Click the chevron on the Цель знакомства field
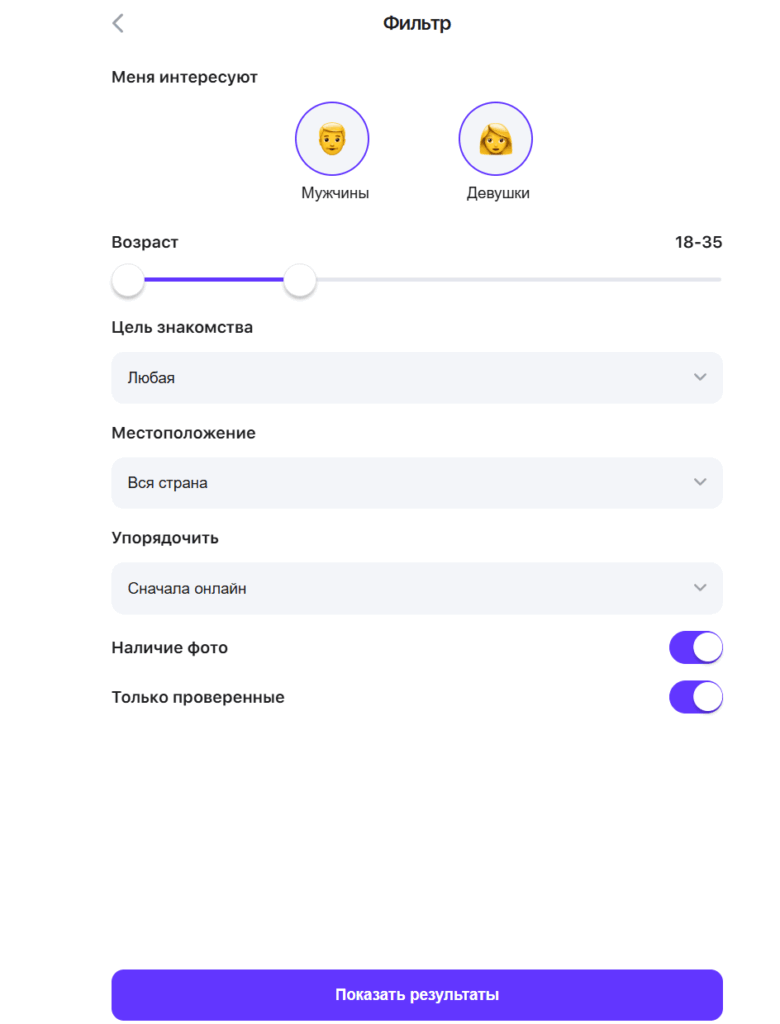Viewport: 780px width, 1024px height. (x=700, y=377)
